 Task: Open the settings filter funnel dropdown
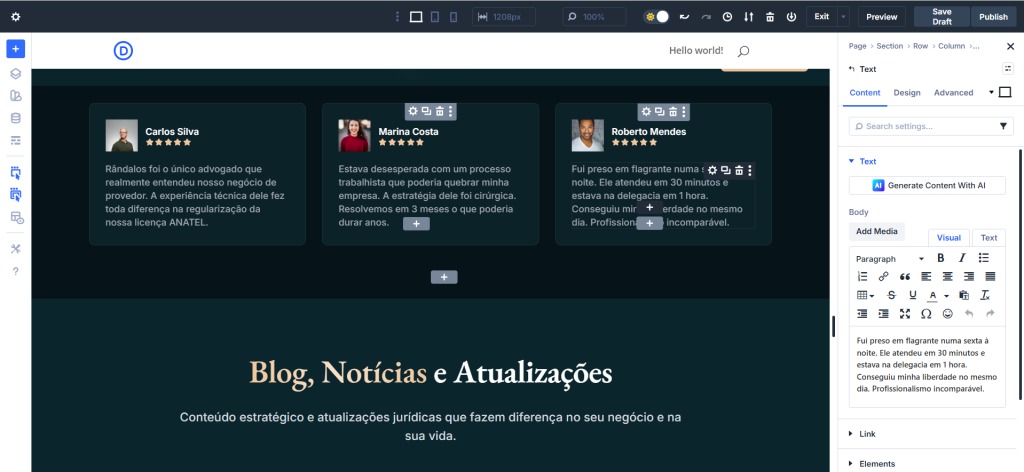pyautogui.click(x=1004, y=126)
